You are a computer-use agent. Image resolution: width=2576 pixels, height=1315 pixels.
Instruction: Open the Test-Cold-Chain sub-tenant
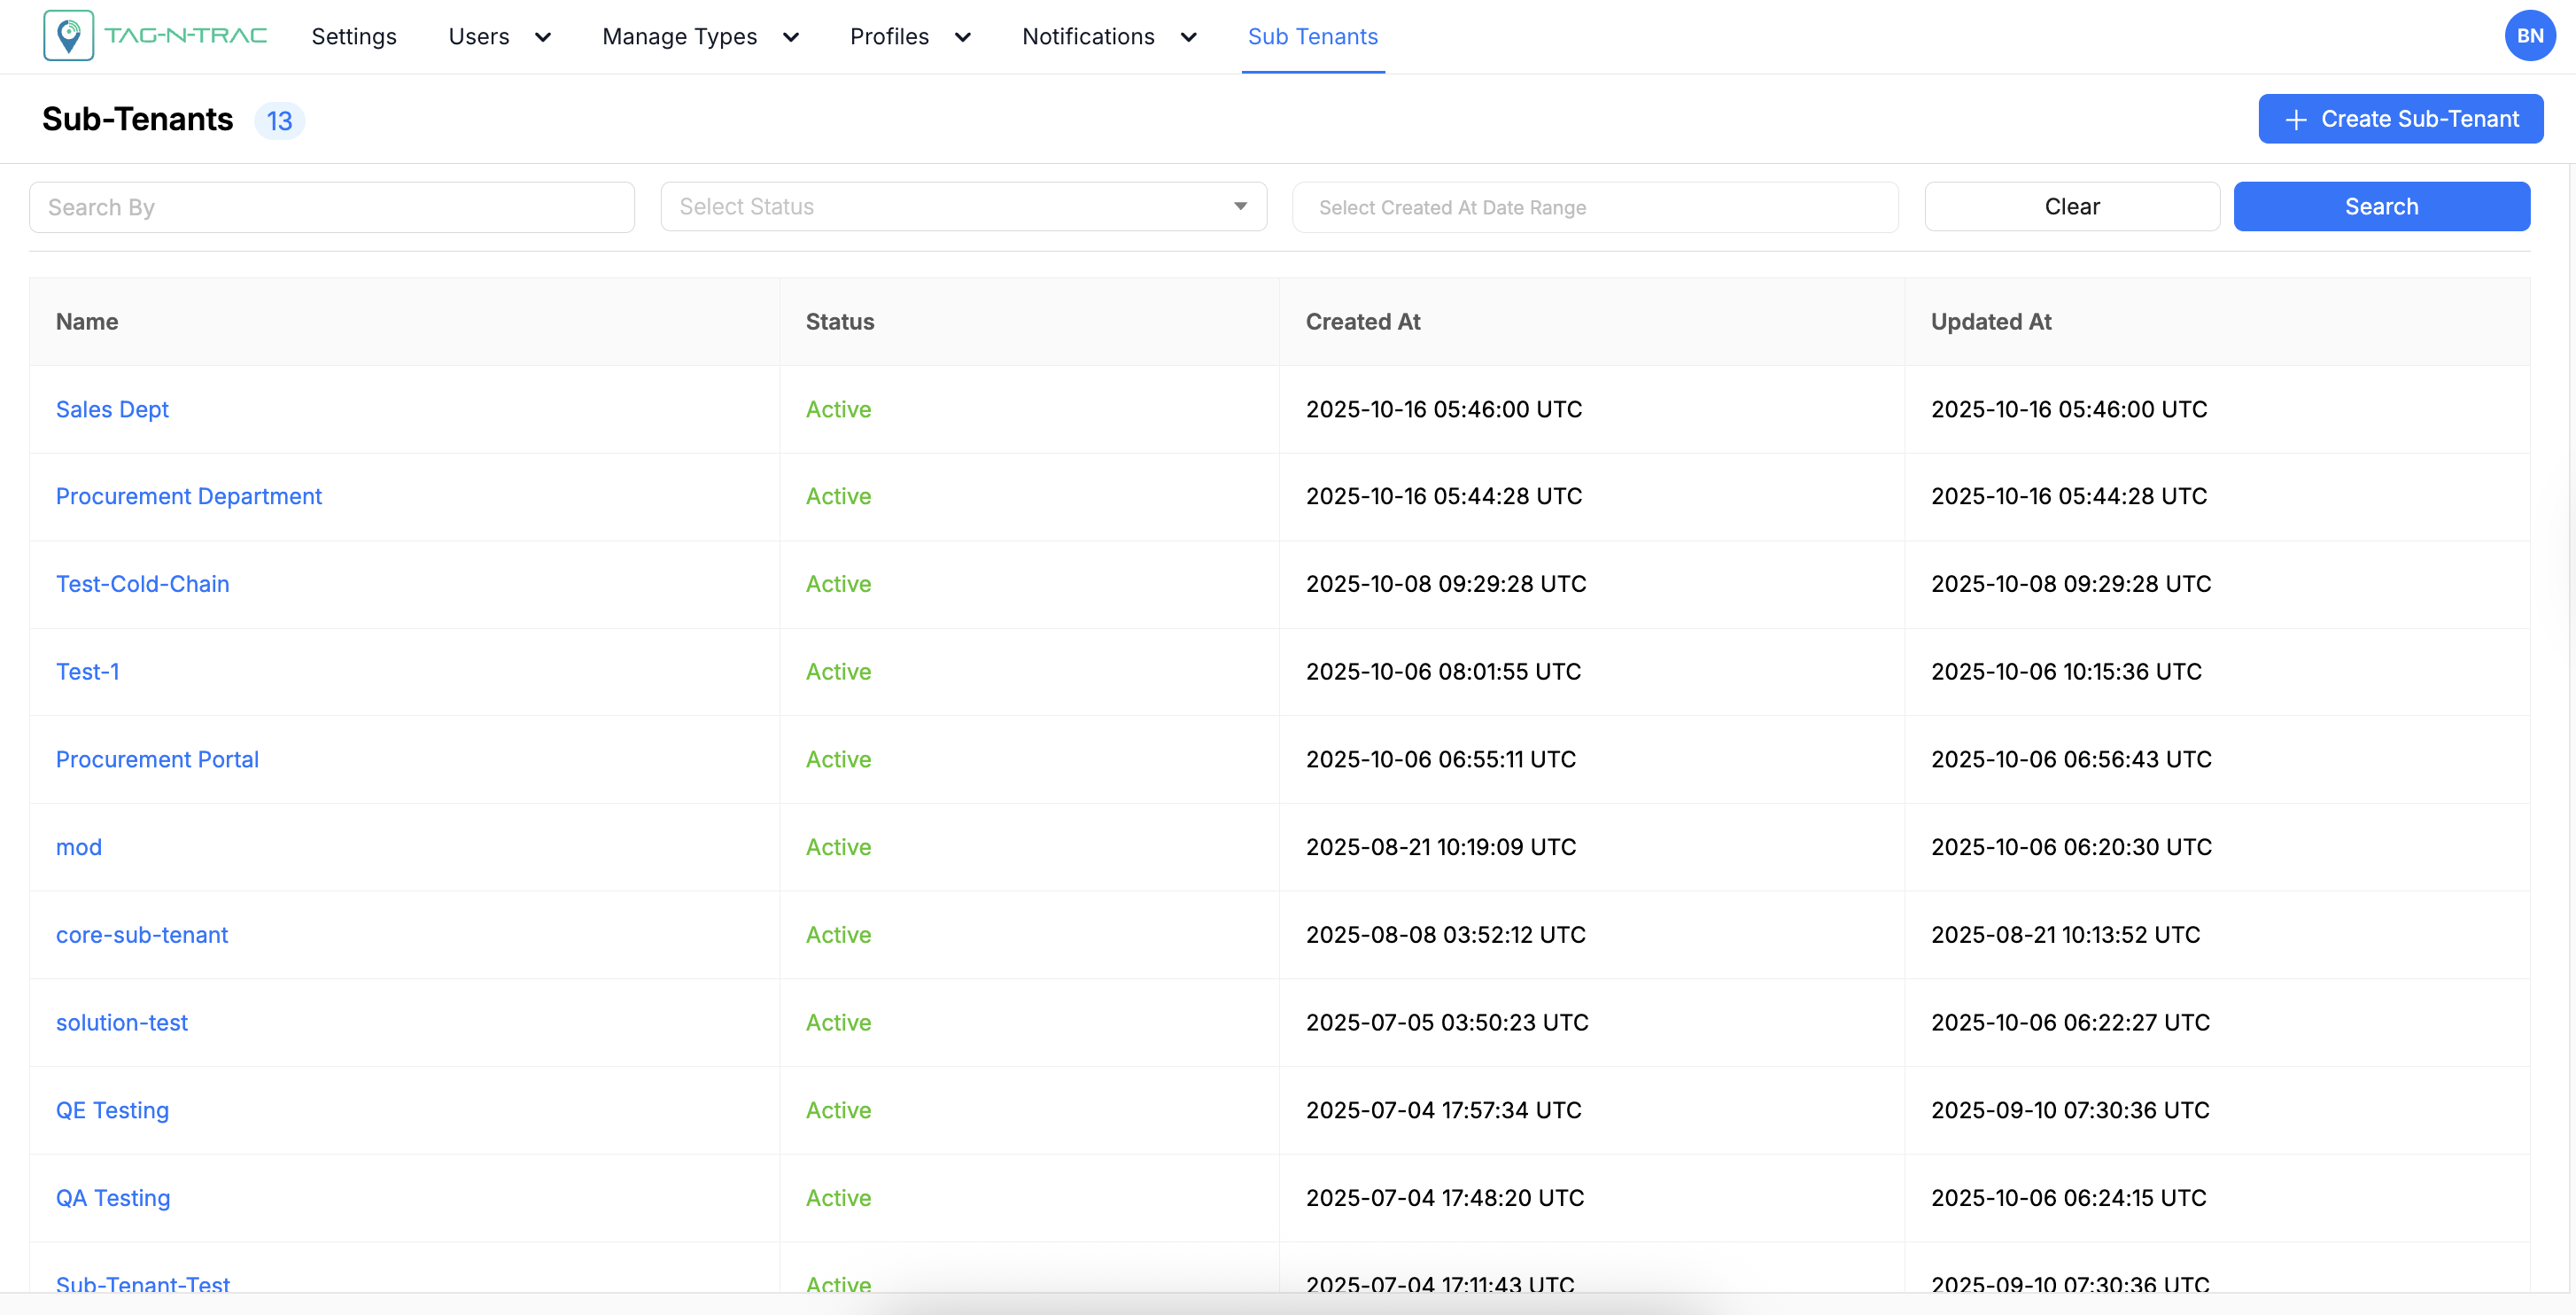tap(142, 584)
